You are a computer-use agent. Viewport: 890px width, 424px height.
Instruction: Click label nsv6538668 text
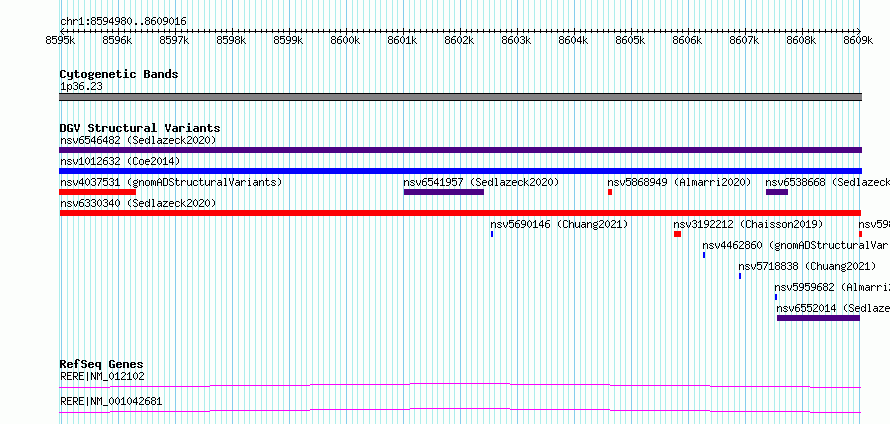coord(828,182)
